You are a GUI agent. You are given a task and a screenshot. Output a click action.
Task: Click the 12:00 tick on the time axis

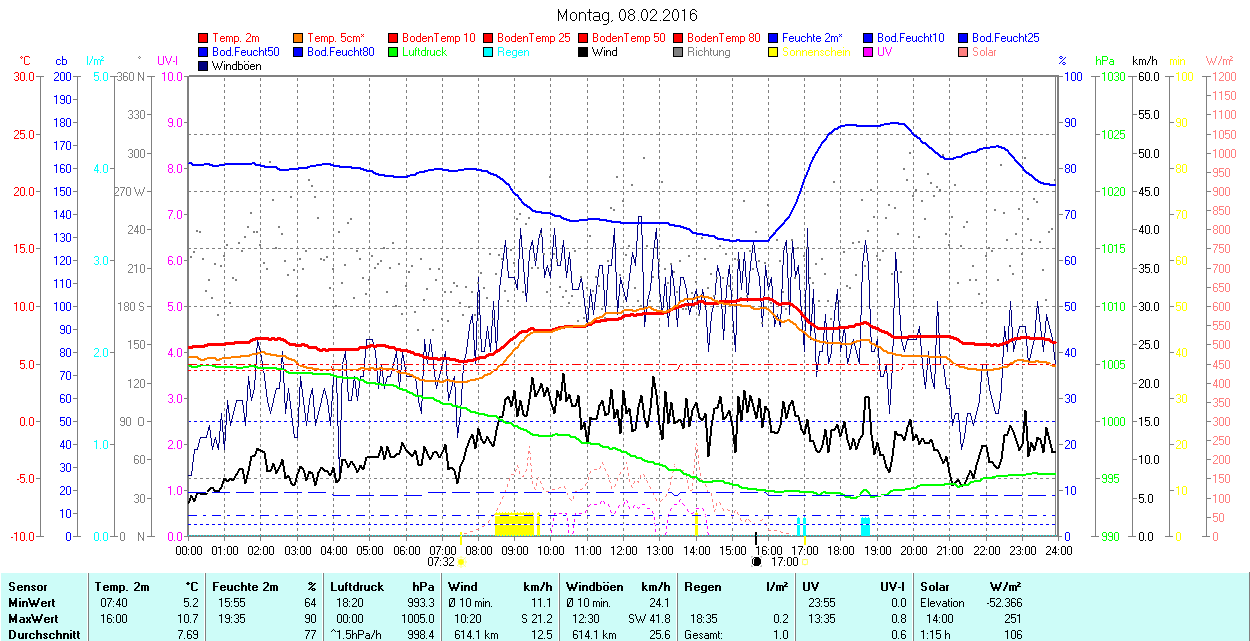(623, 550)
